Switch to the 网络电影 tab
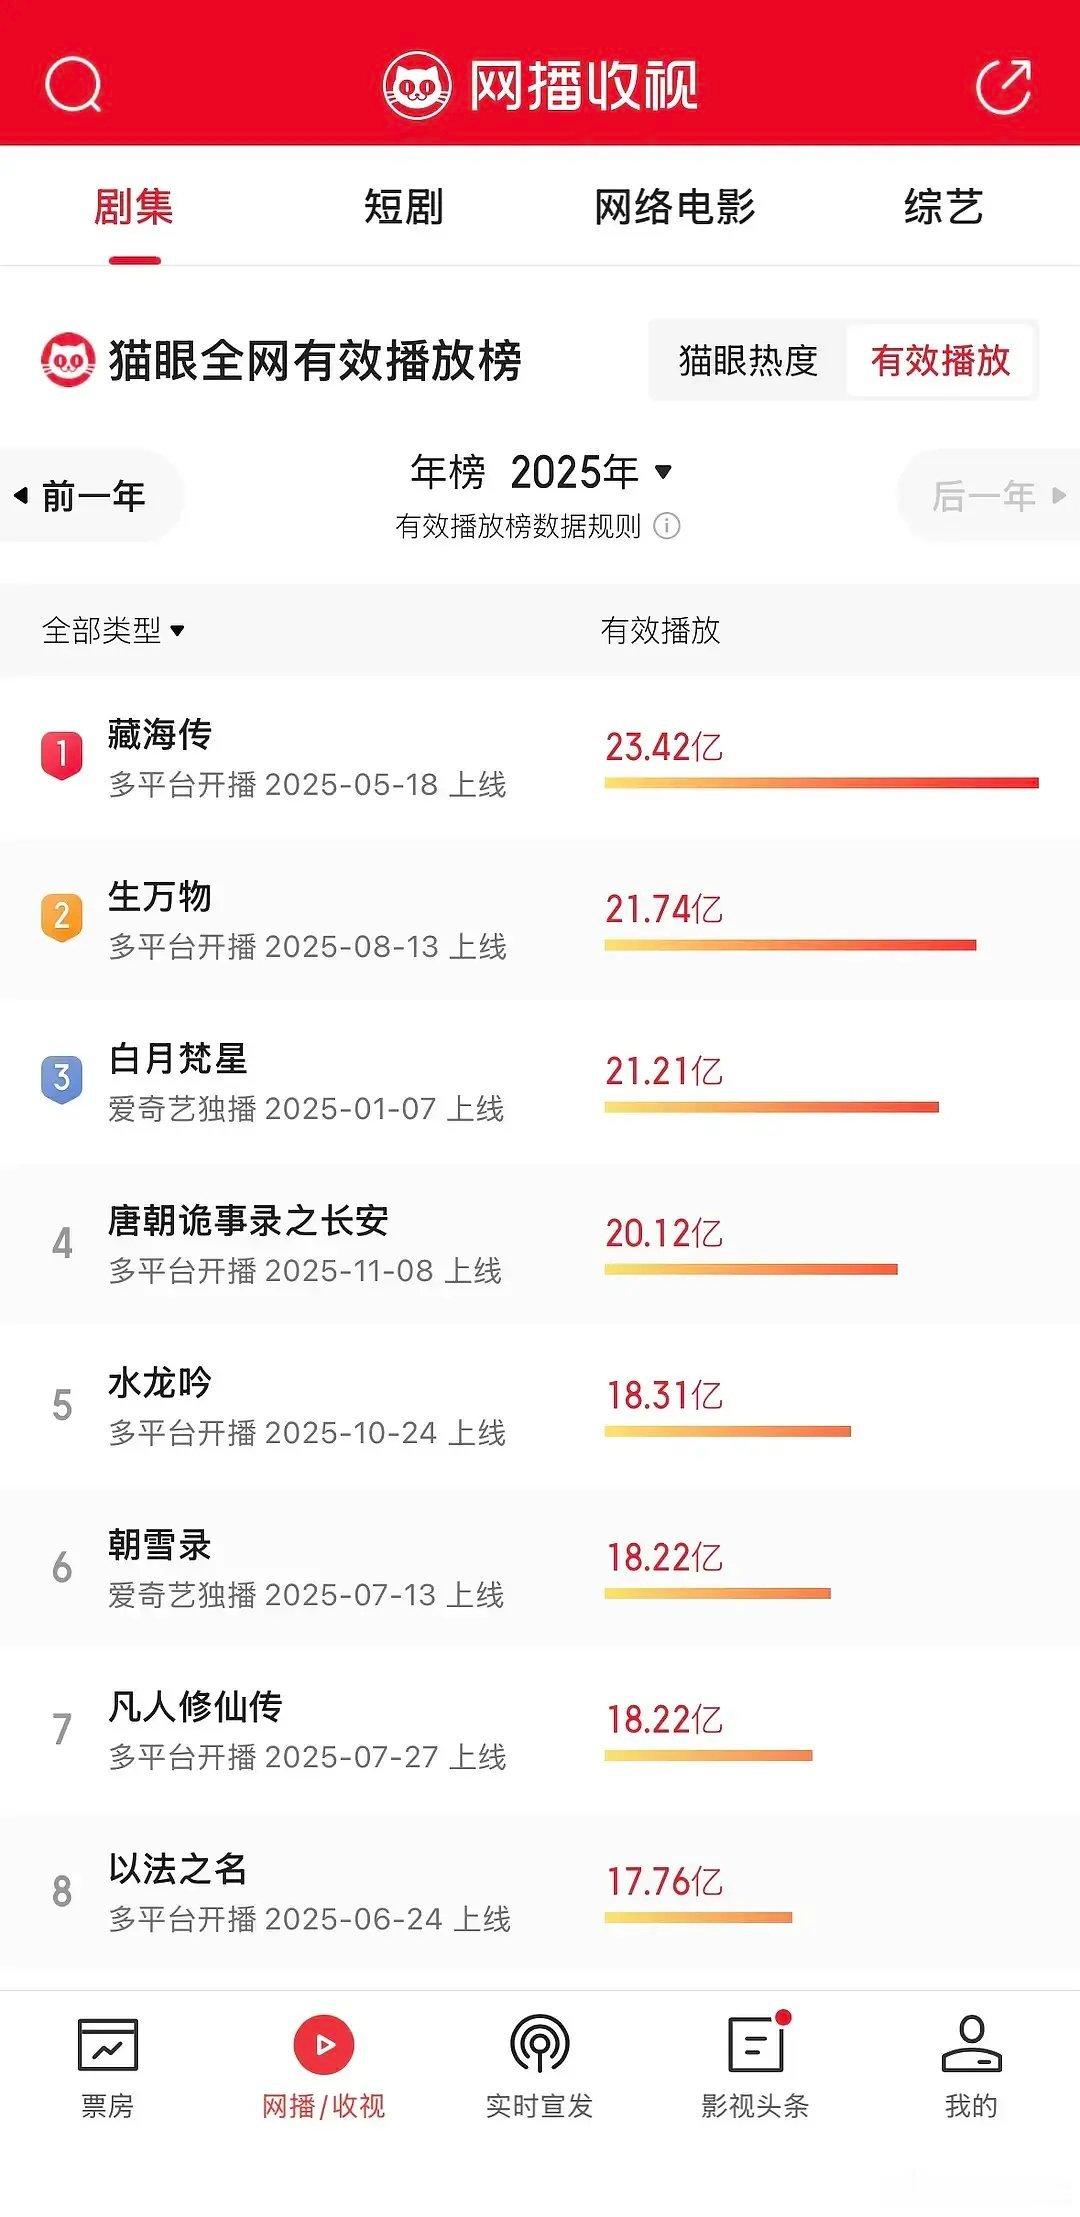1080x2217 pixels. point(674,207)
